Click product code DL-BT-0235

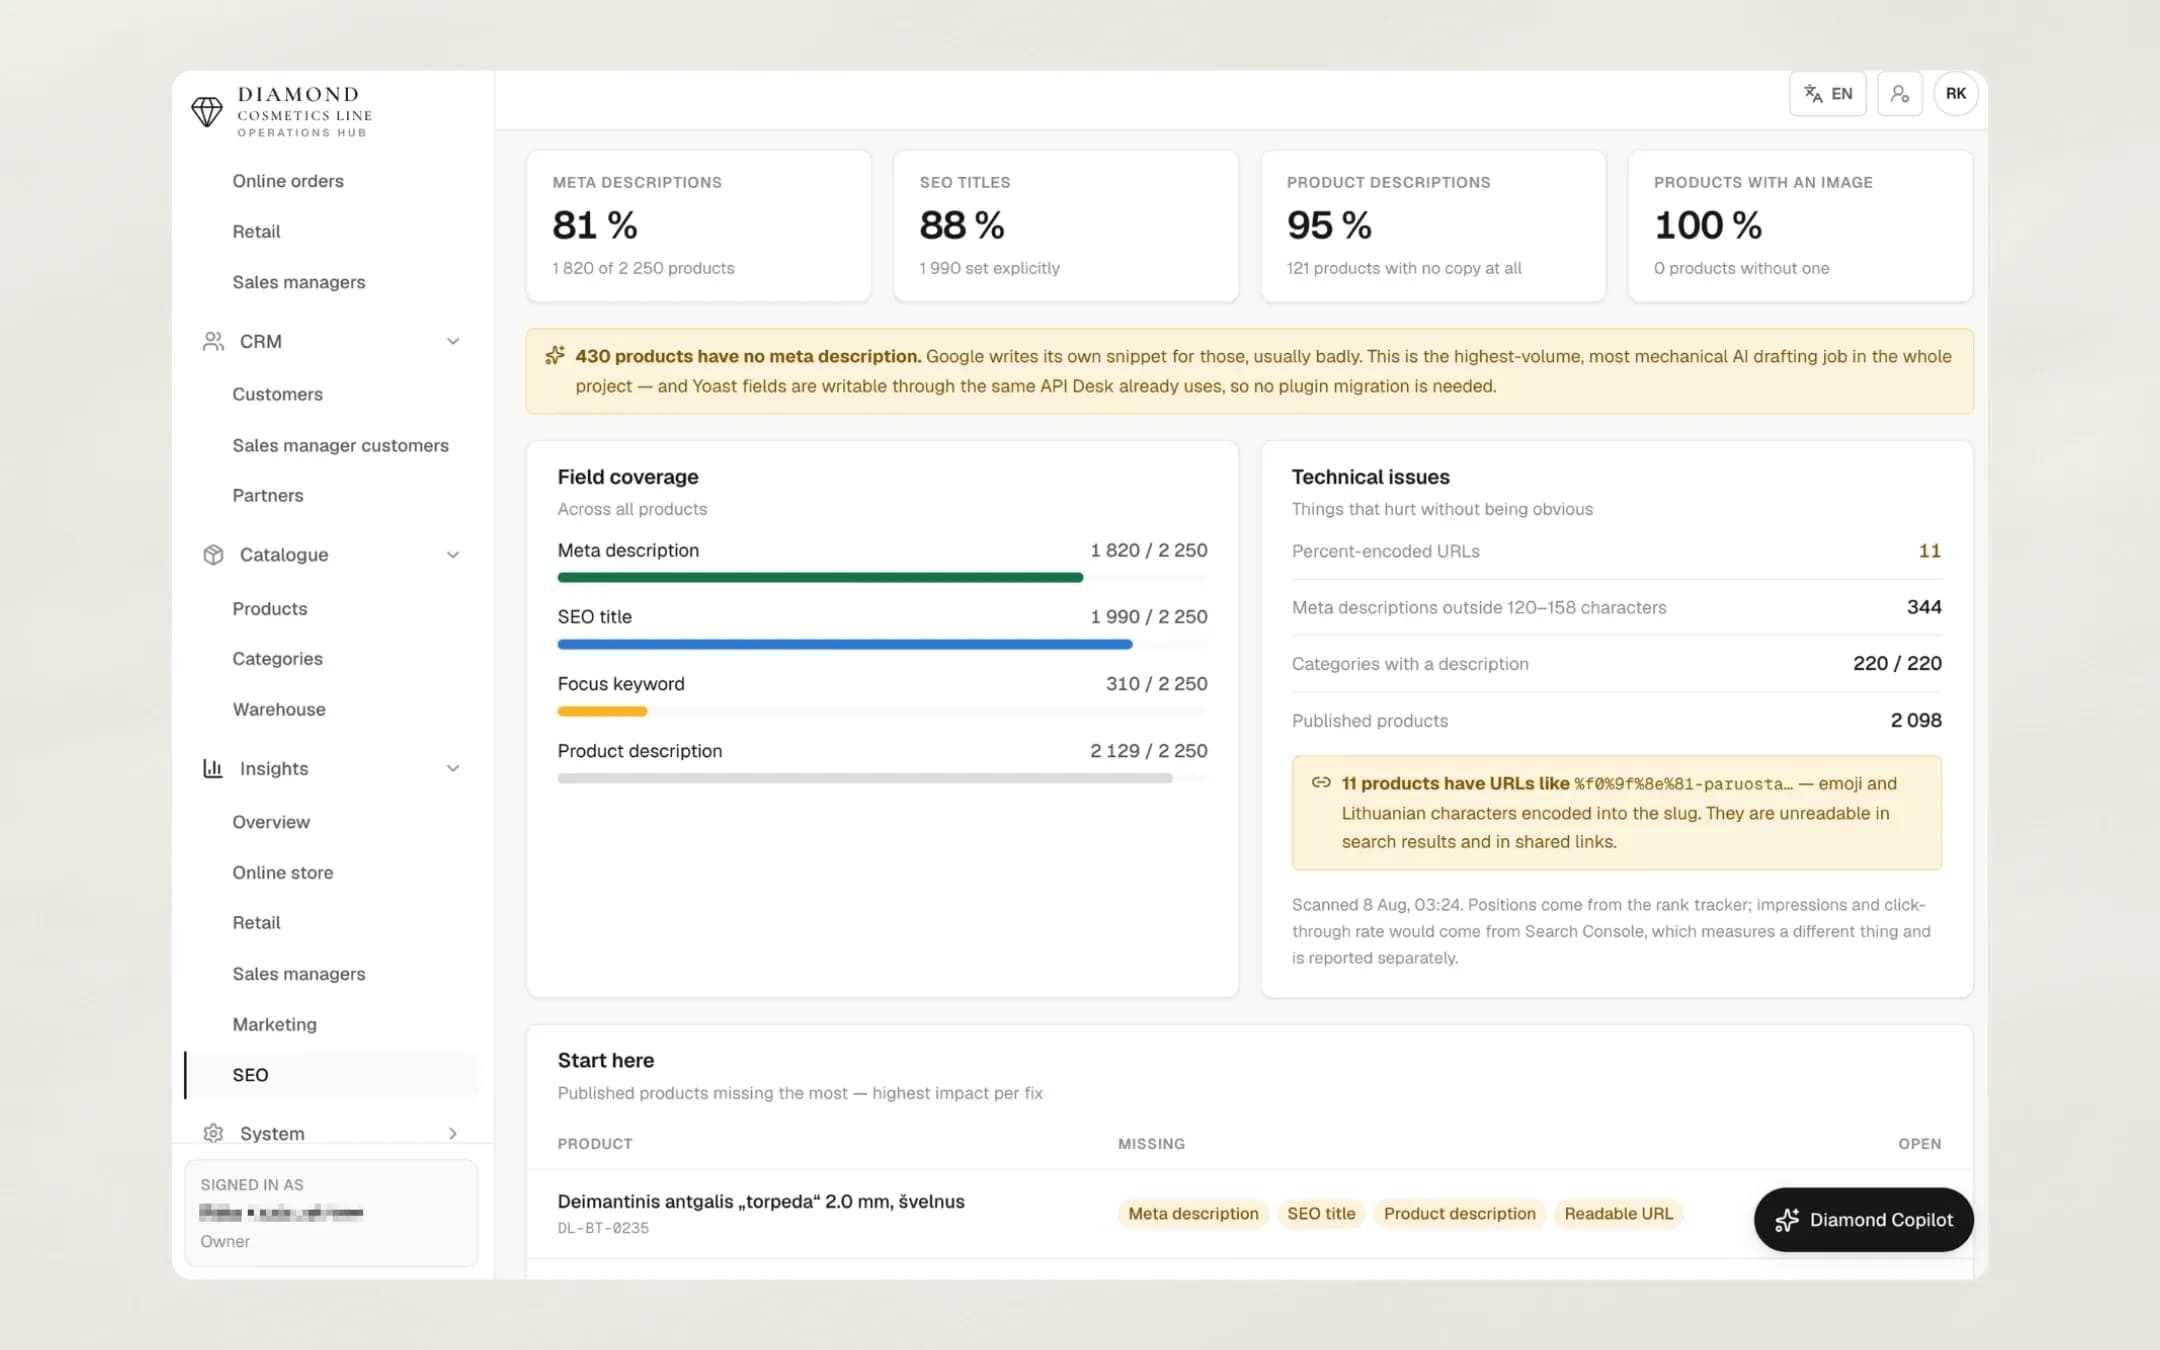[x=603, y=1228]
